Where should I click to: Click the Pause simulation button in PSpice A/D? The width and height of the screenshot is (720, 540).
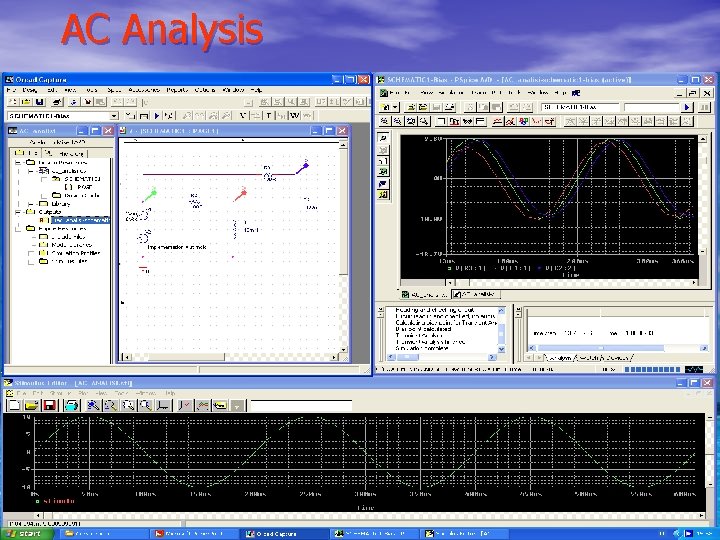click(704, 107)
